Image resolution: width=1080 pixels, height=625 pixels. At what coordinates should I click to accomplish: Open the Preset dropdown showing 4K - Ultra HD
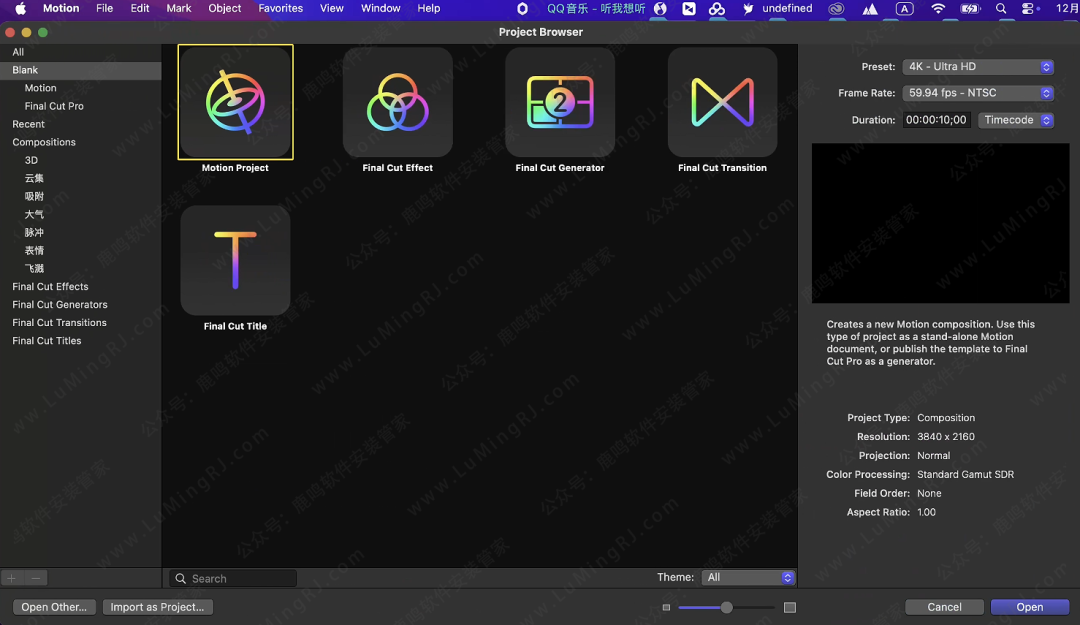(978, 67)
